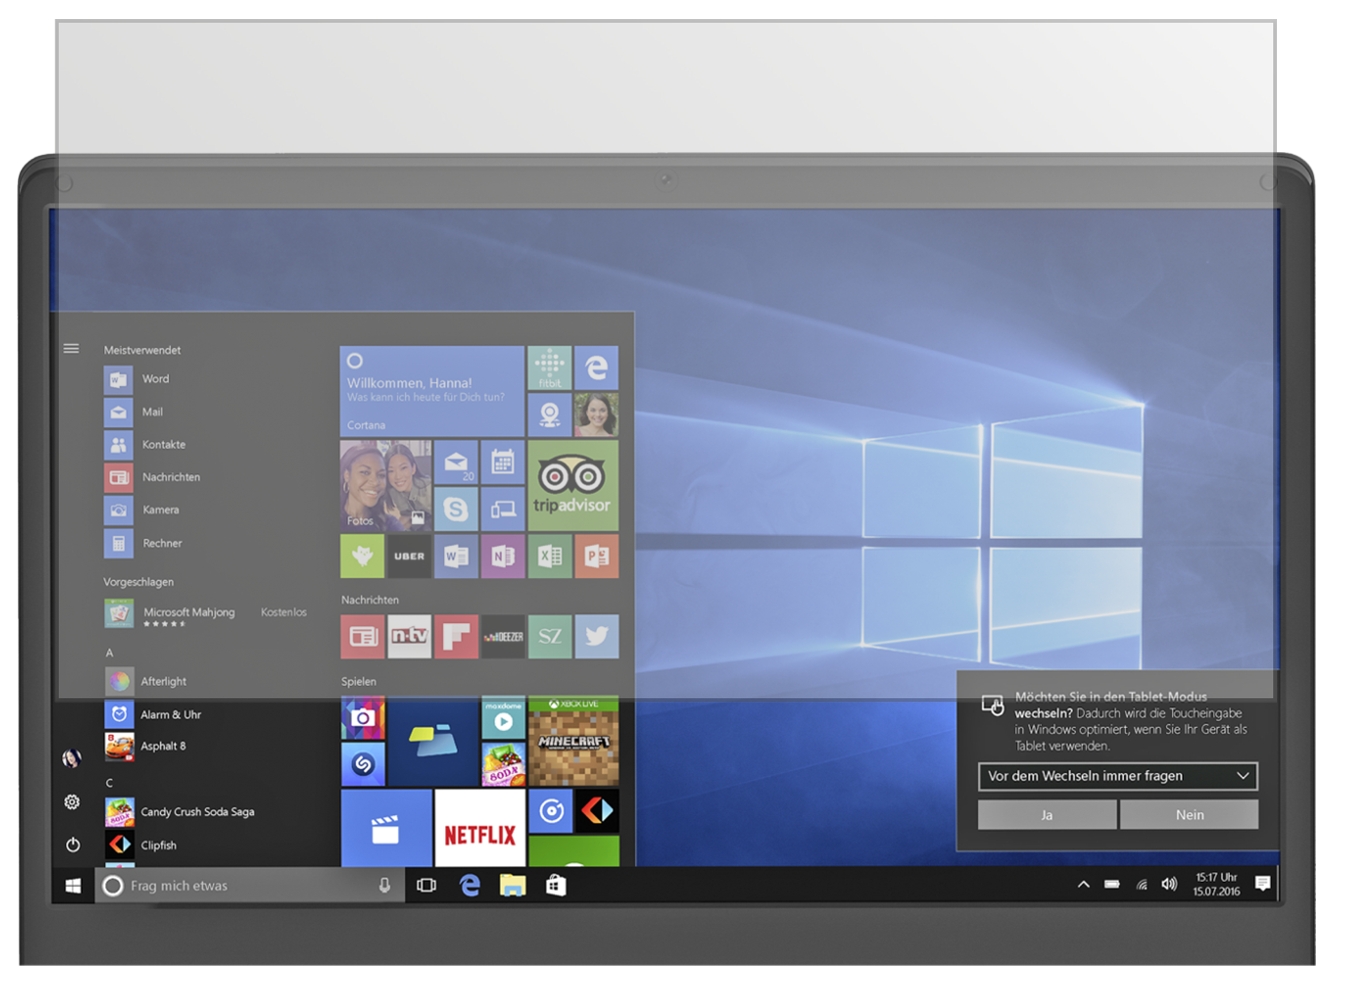Open the tripadvisor tile

(573, 485)
